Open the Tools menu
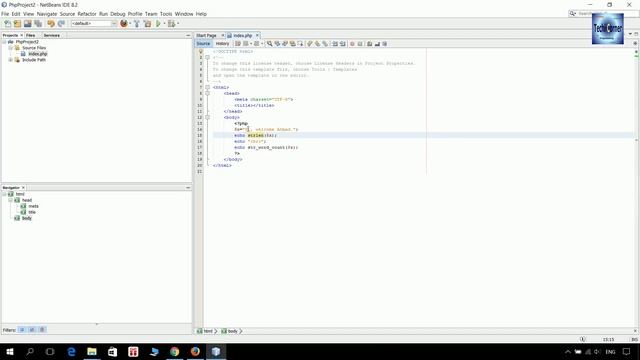The width and height of the screenshot is (640, 360). [x=166, y=14]
